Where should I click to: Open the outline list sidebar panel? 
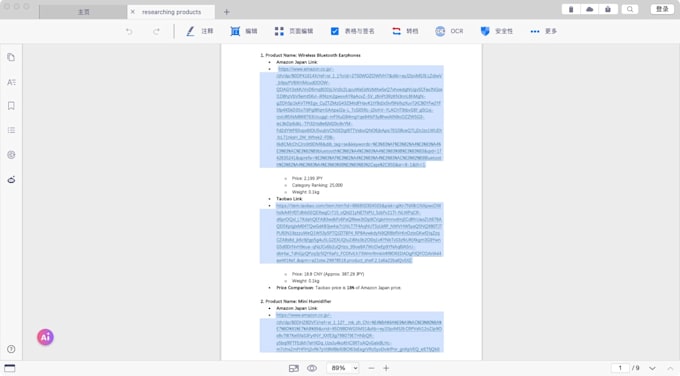11,130
